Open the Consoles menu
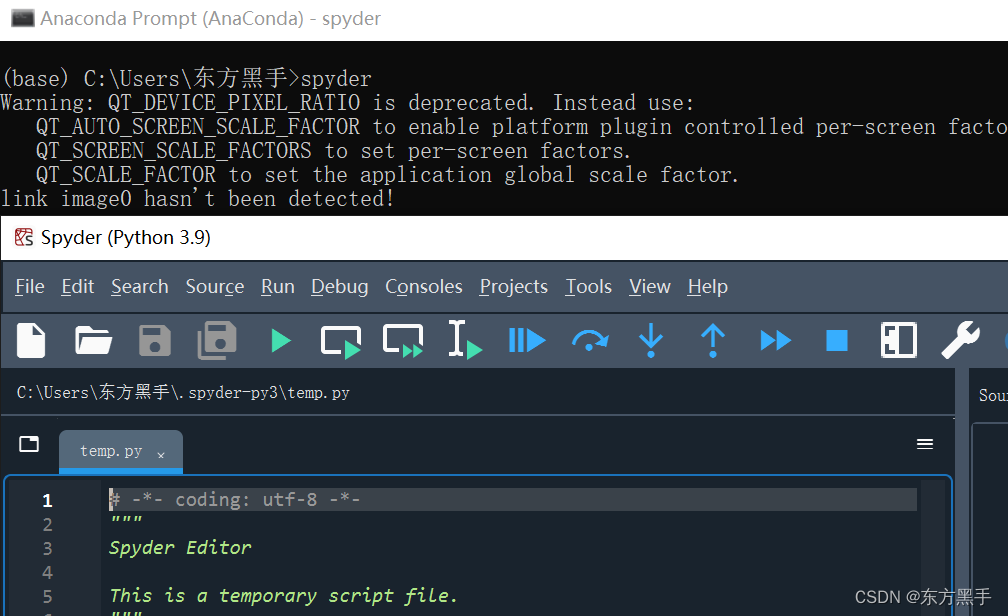The image size is (1008, 616). point(424,286)
